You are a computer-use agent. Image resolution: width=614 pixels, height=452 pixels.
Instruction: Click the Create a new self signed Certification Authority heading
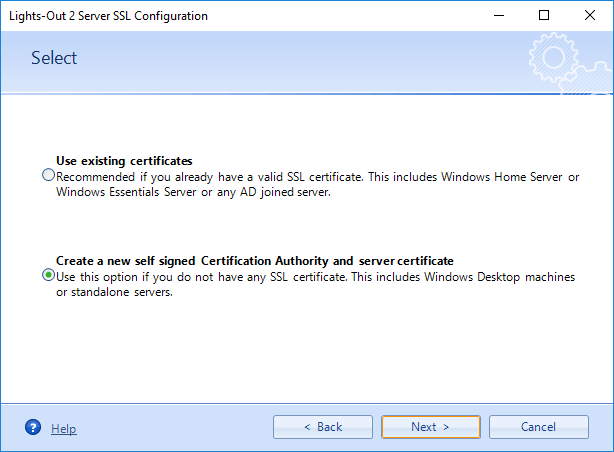[255, 261]
